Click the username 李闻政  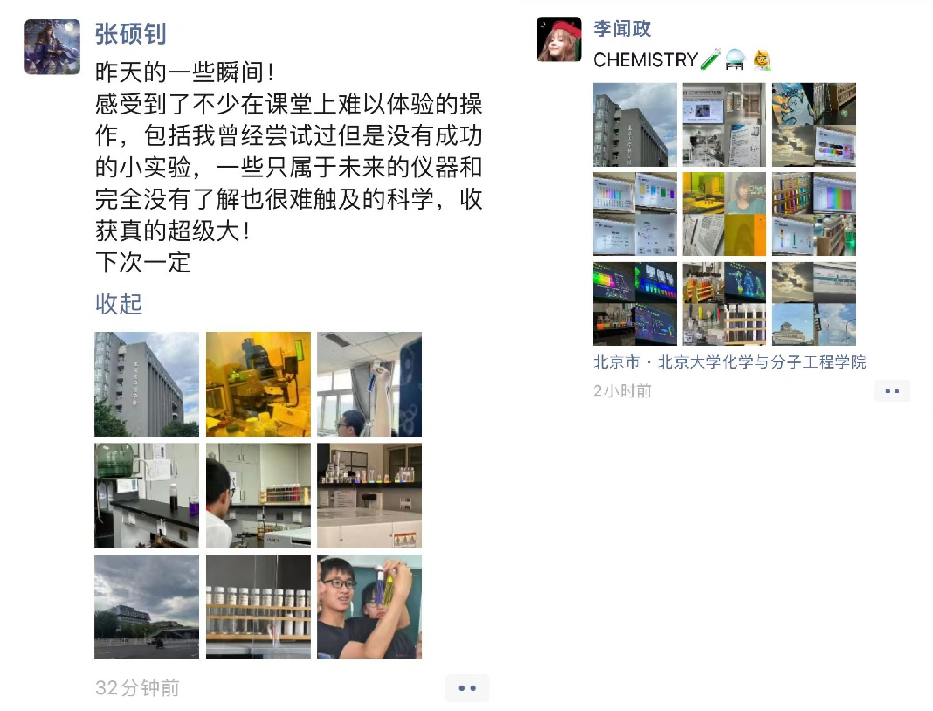pyautogui.click(x=622, y=29)
